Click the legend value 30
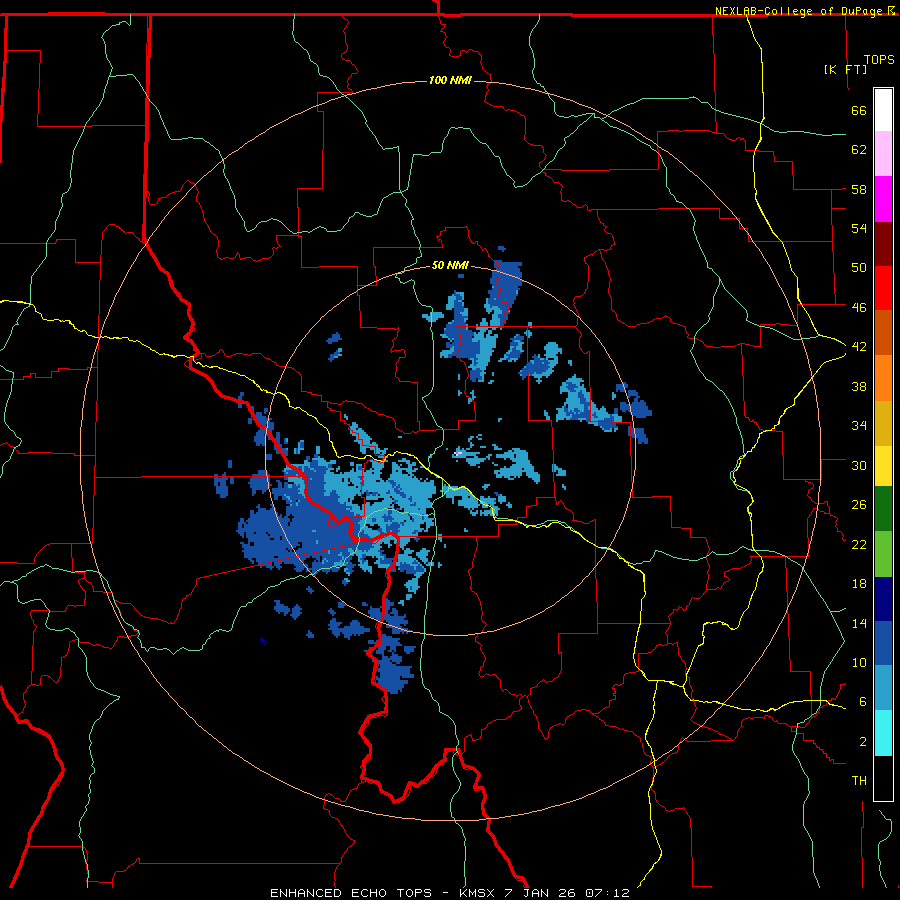900x900 pixels. click(859, 465)
